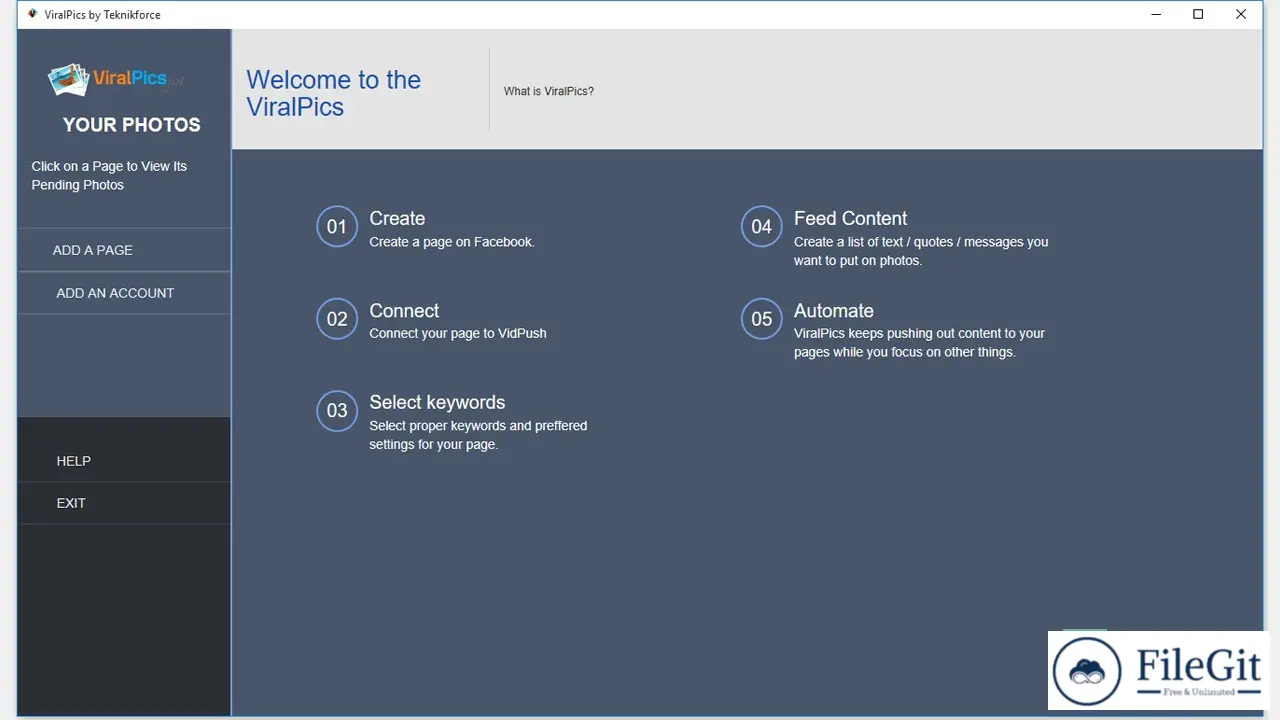The height and width of the screenshot is (720, 1280).
Task: Click EXIT in the sidebar
Action: (124, 503)
